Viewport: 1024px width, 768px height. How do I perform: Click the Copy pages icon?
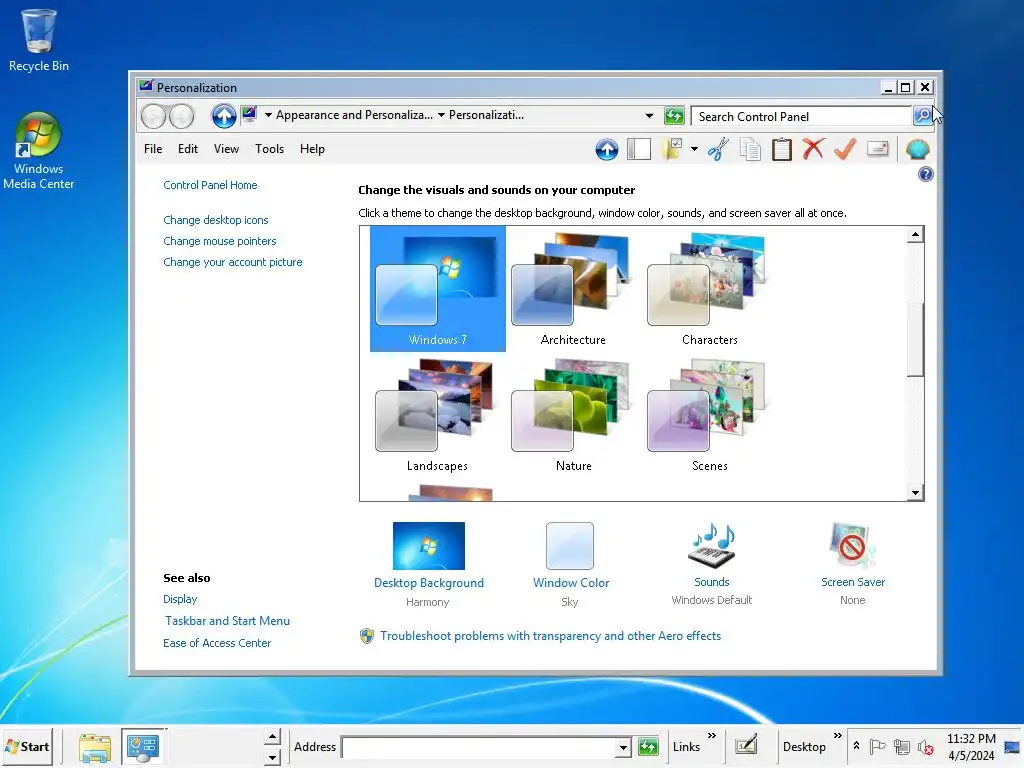tap(750, 150)
